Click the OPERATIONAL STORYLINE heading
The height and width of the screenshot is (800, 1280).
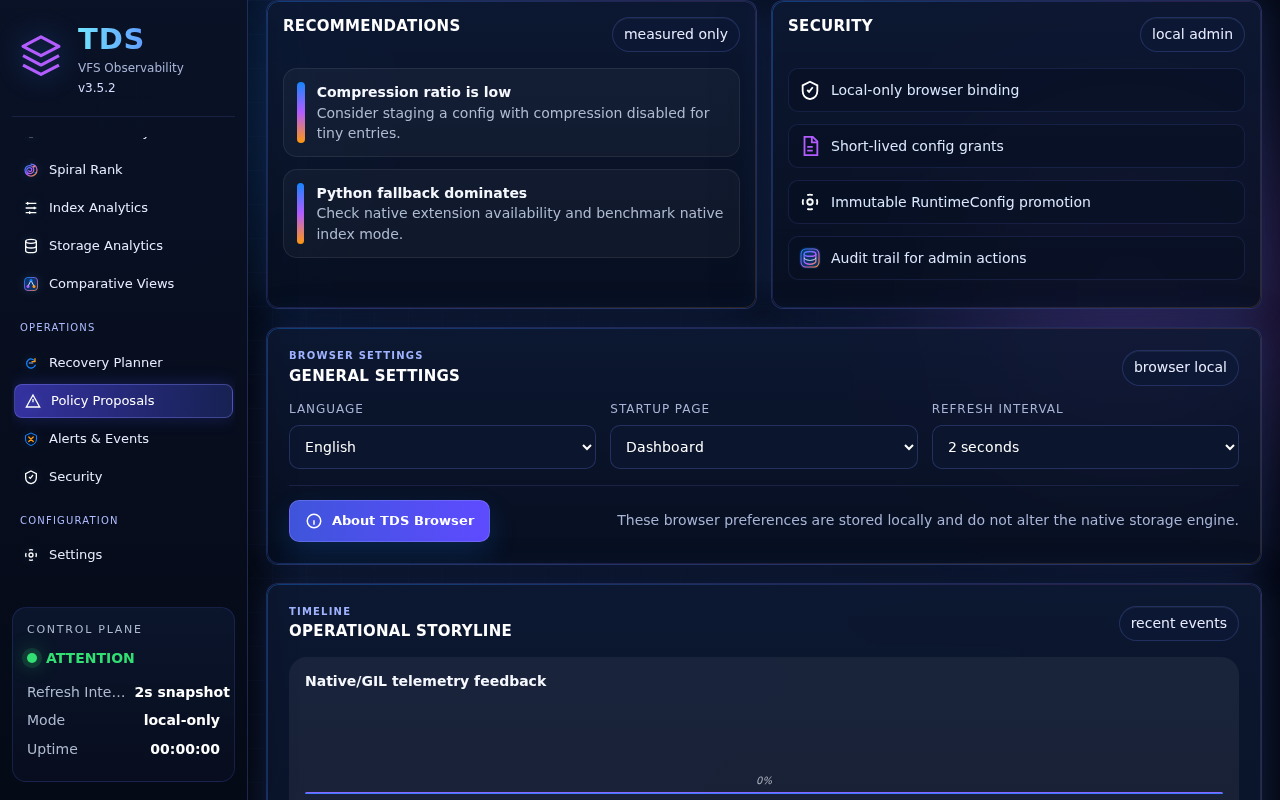pos(400,631)
